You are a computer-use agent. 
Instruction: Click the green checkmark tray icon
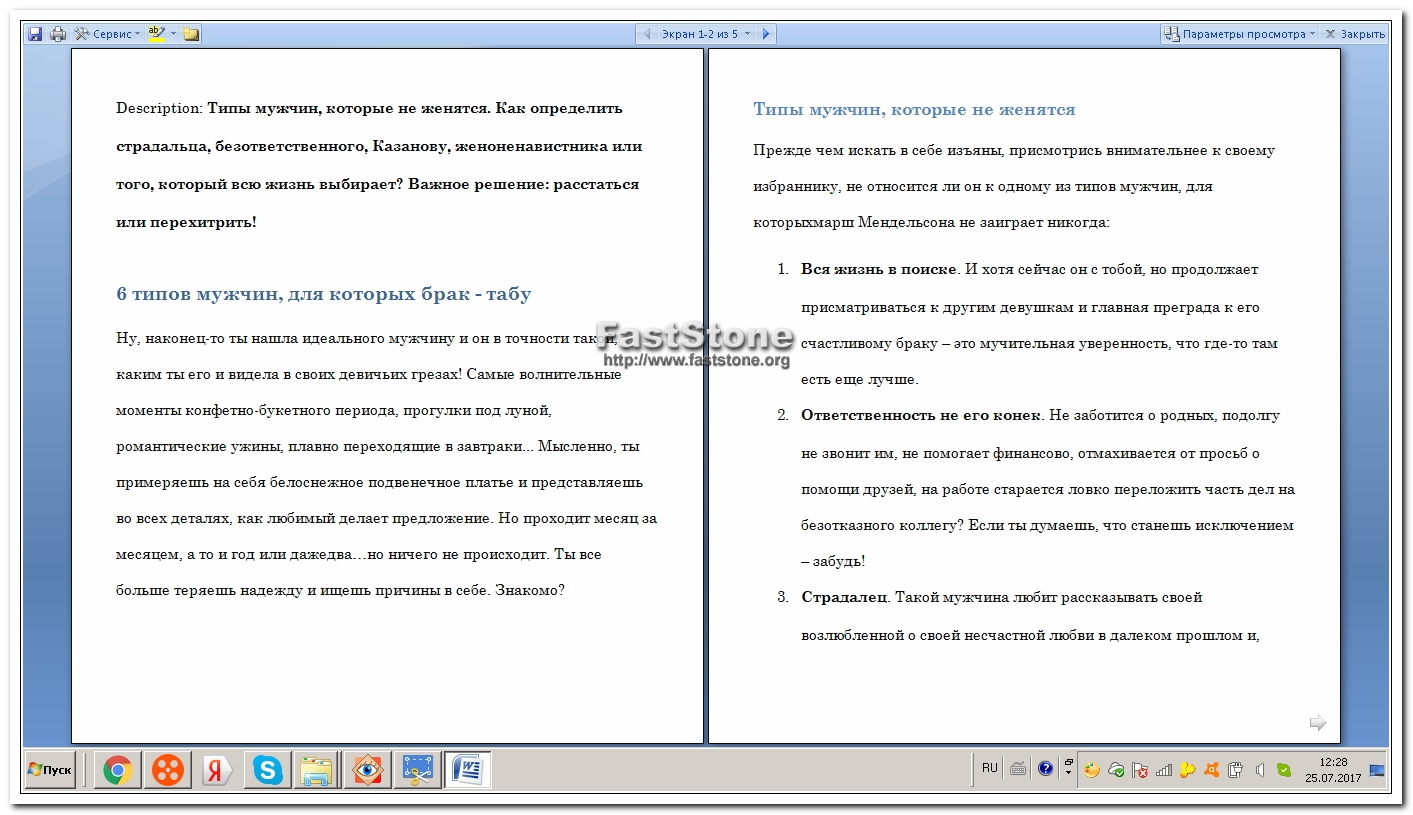(x=1284, y=770)
